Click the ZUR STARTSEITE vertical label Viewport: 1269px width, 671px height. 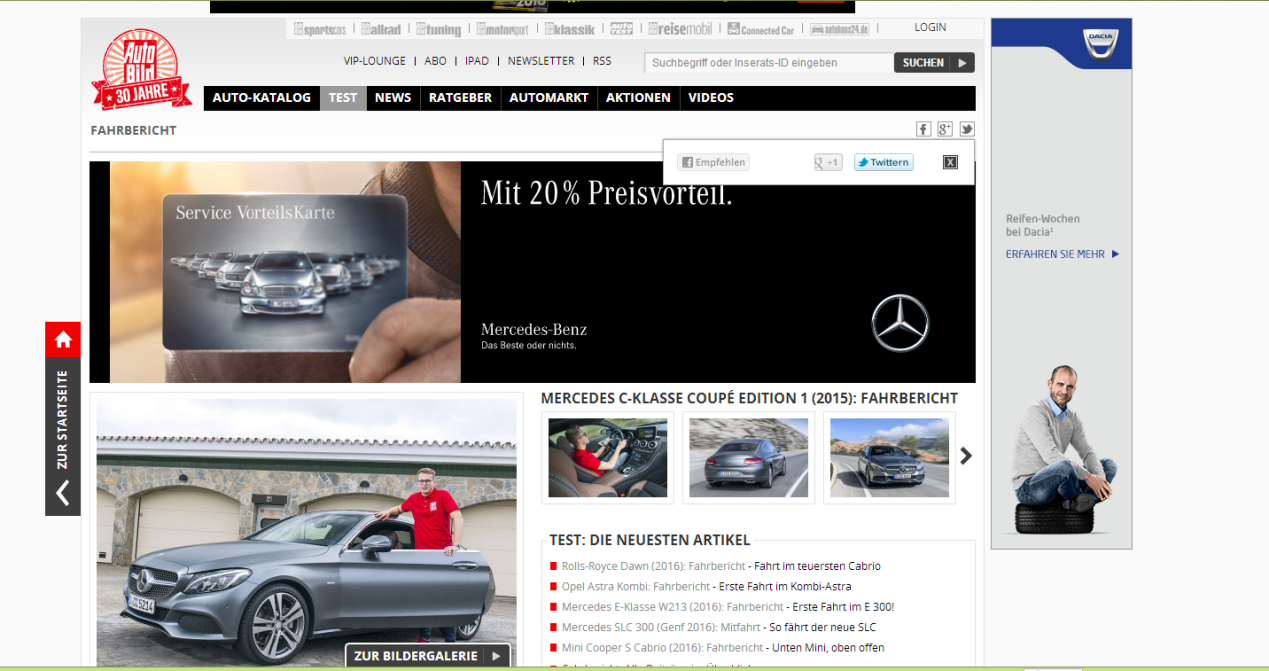(x=63, y=418)
